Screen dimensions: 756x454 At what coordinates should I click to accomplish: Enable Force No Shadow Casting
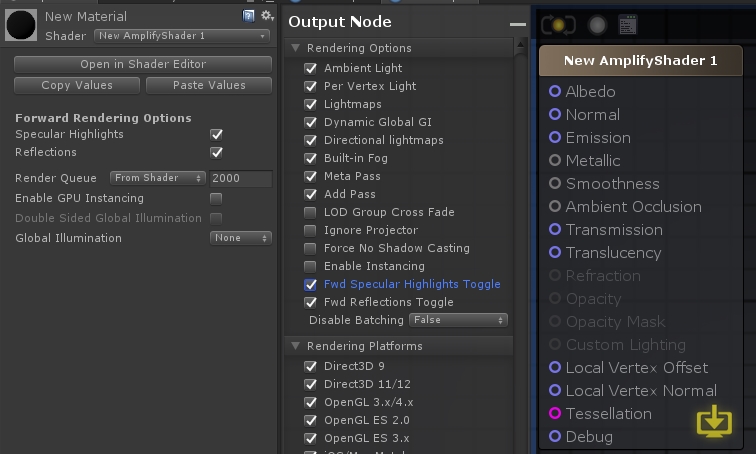310,248
